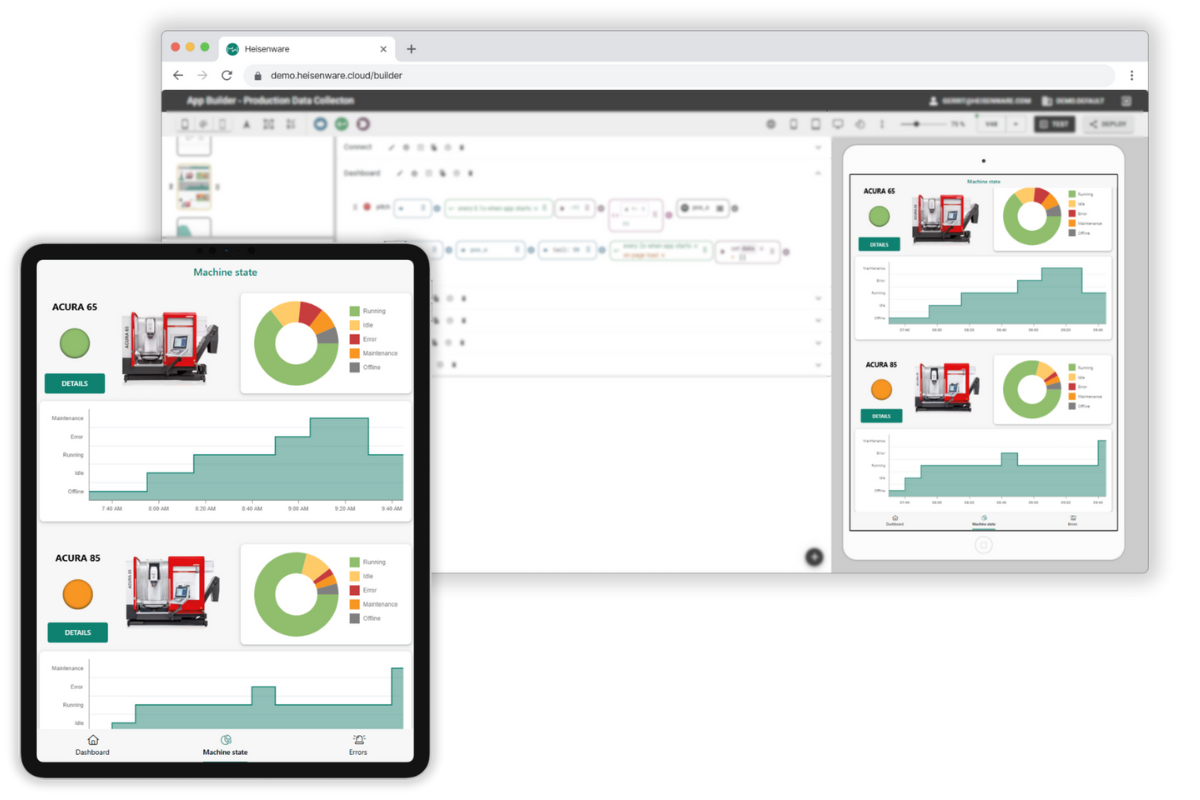Click the Dashboard home icon in tablet

click(93, 740)
